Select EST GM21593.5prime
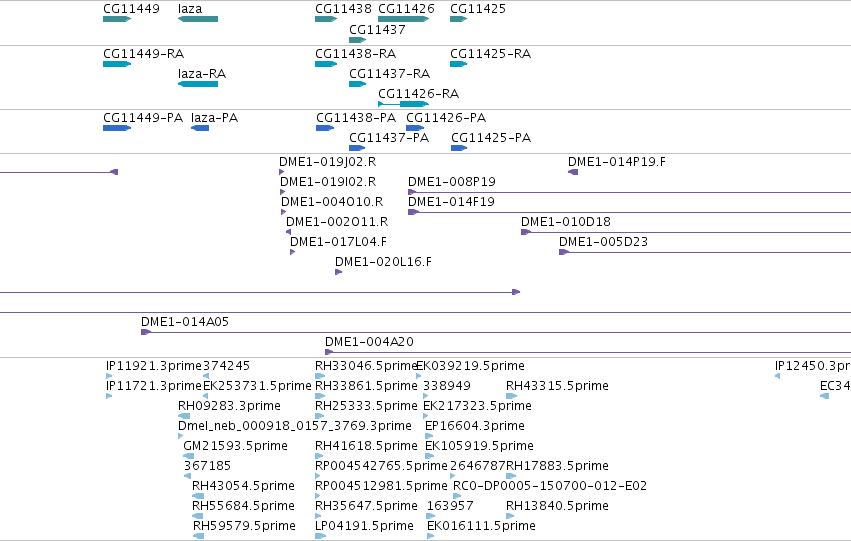This screenshot has width=851, height=541. pyautogui.click(x=188, y=456)
